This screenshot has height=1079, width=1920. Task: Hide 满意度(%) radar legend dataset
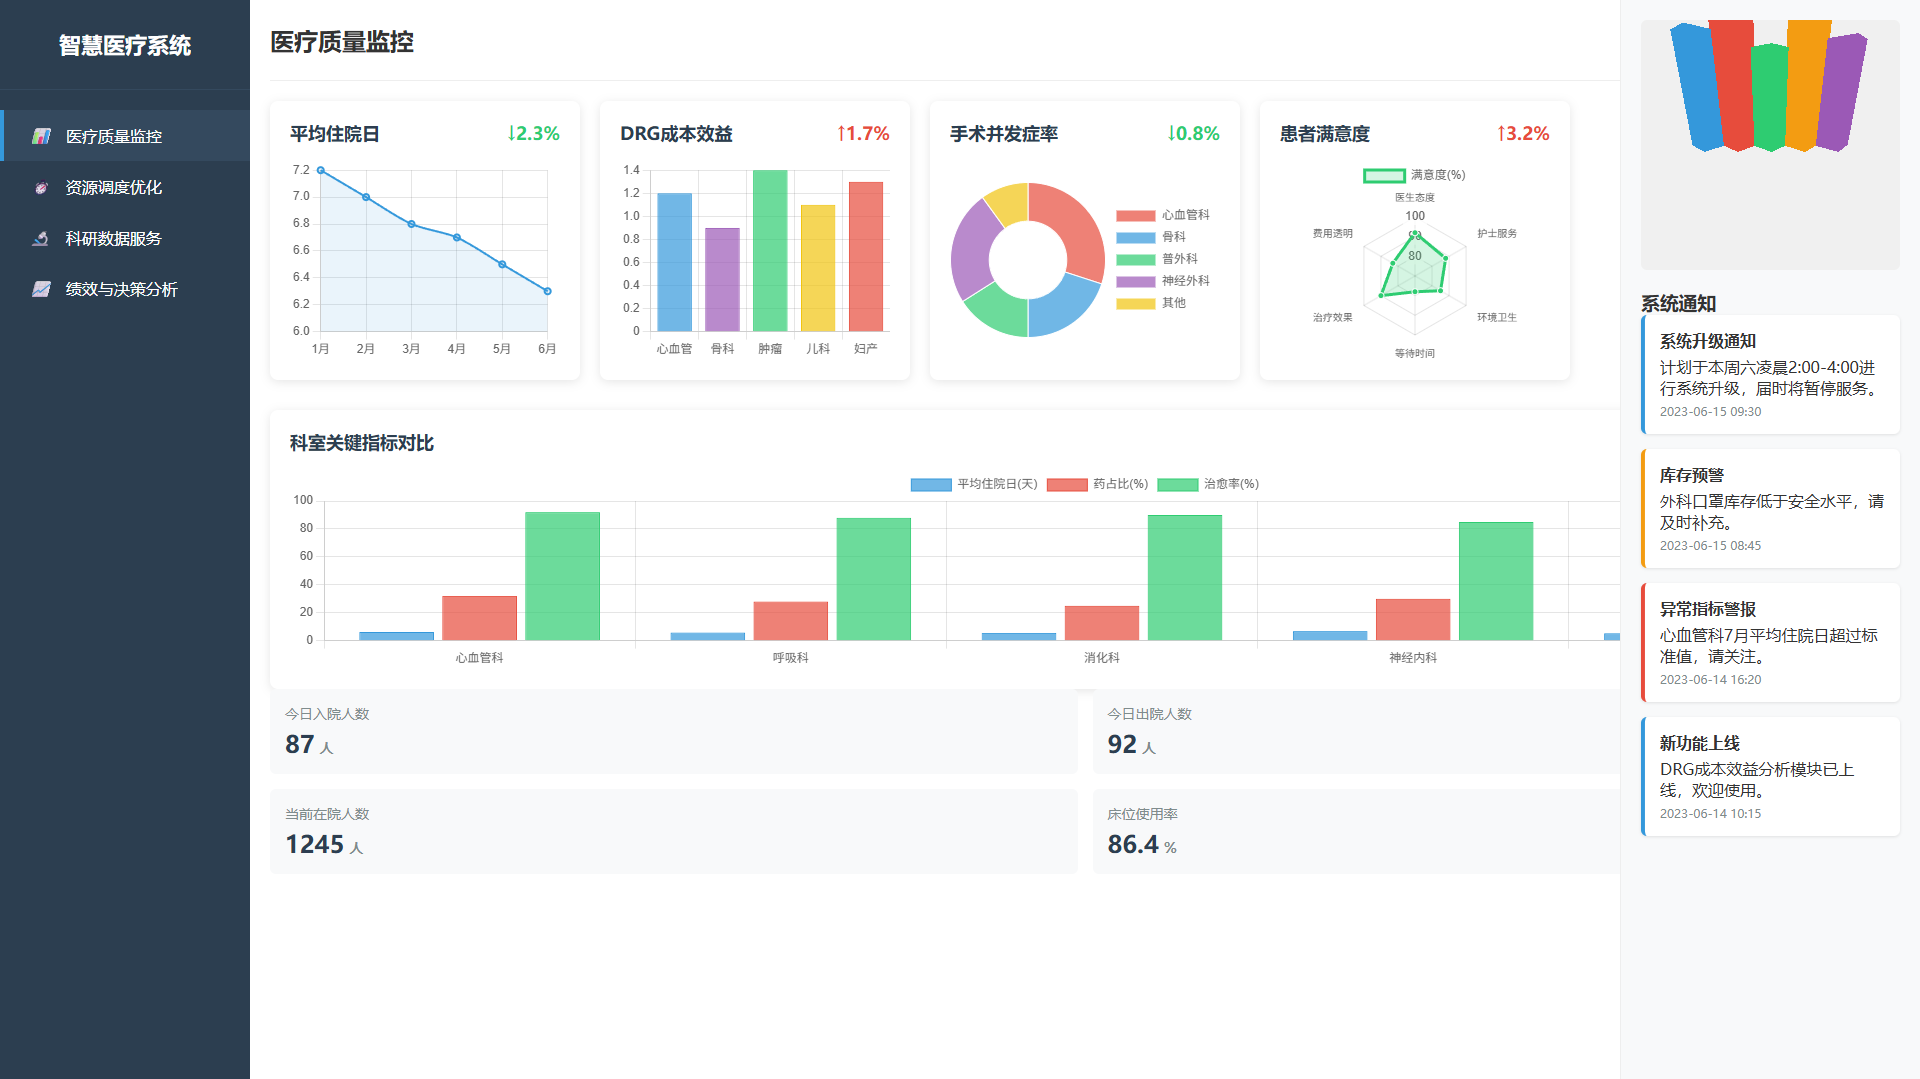point(1414,175)
